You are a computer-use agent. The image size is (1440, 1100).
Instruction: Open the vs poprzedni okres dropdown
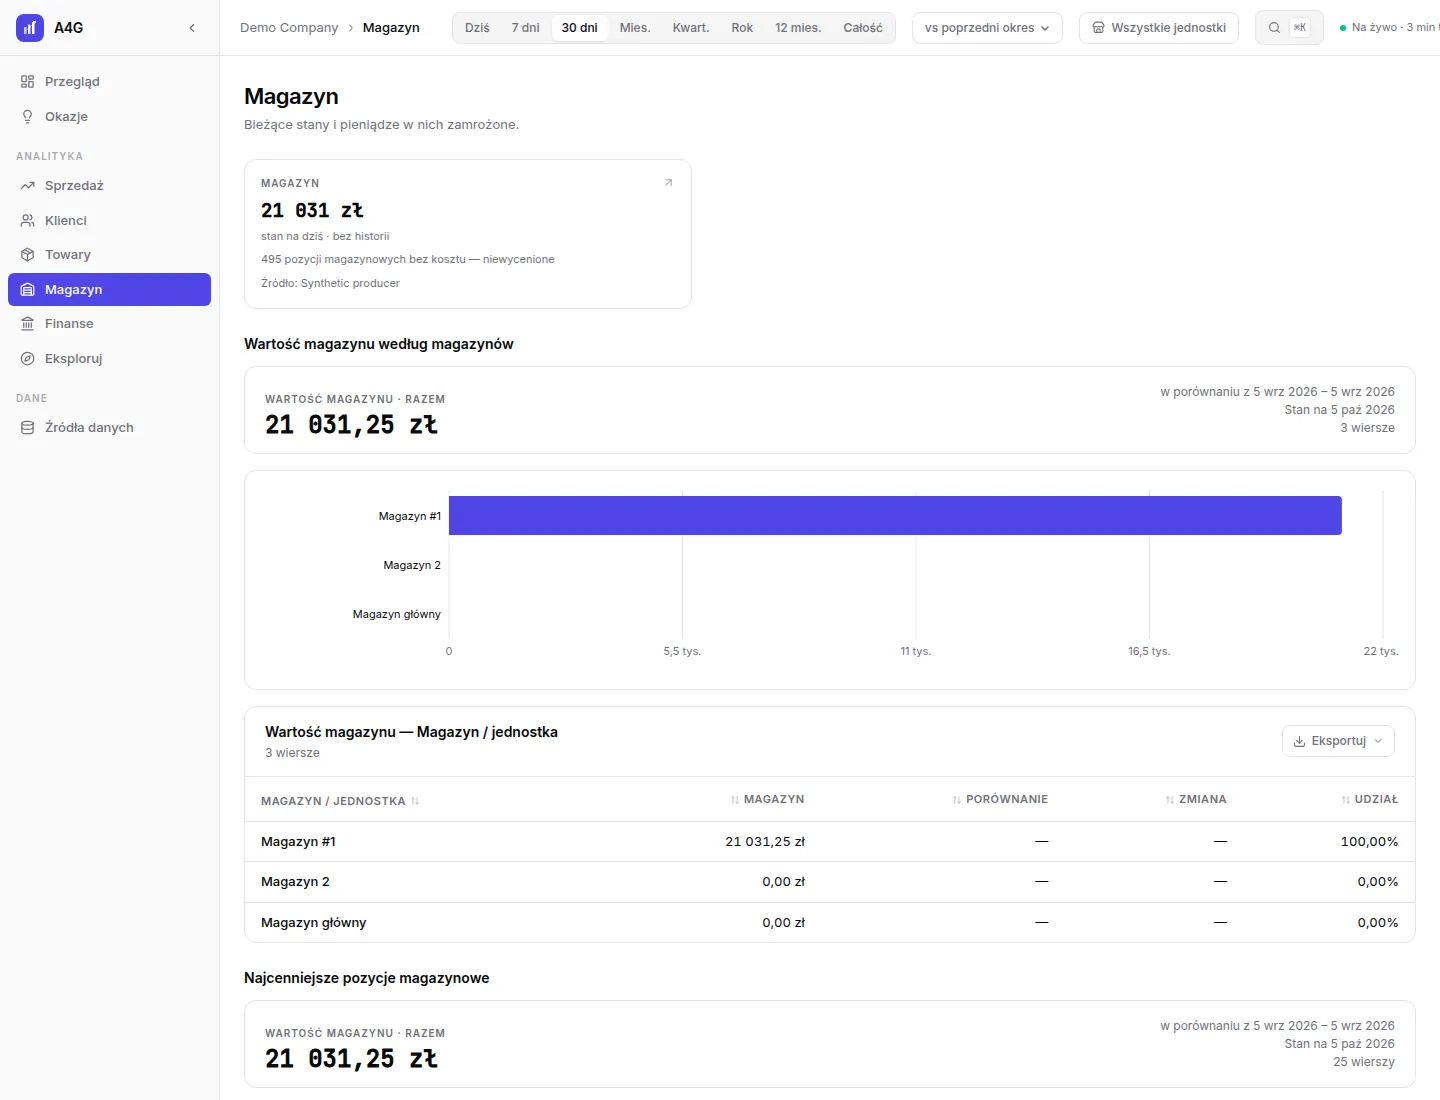click(987, 28)
